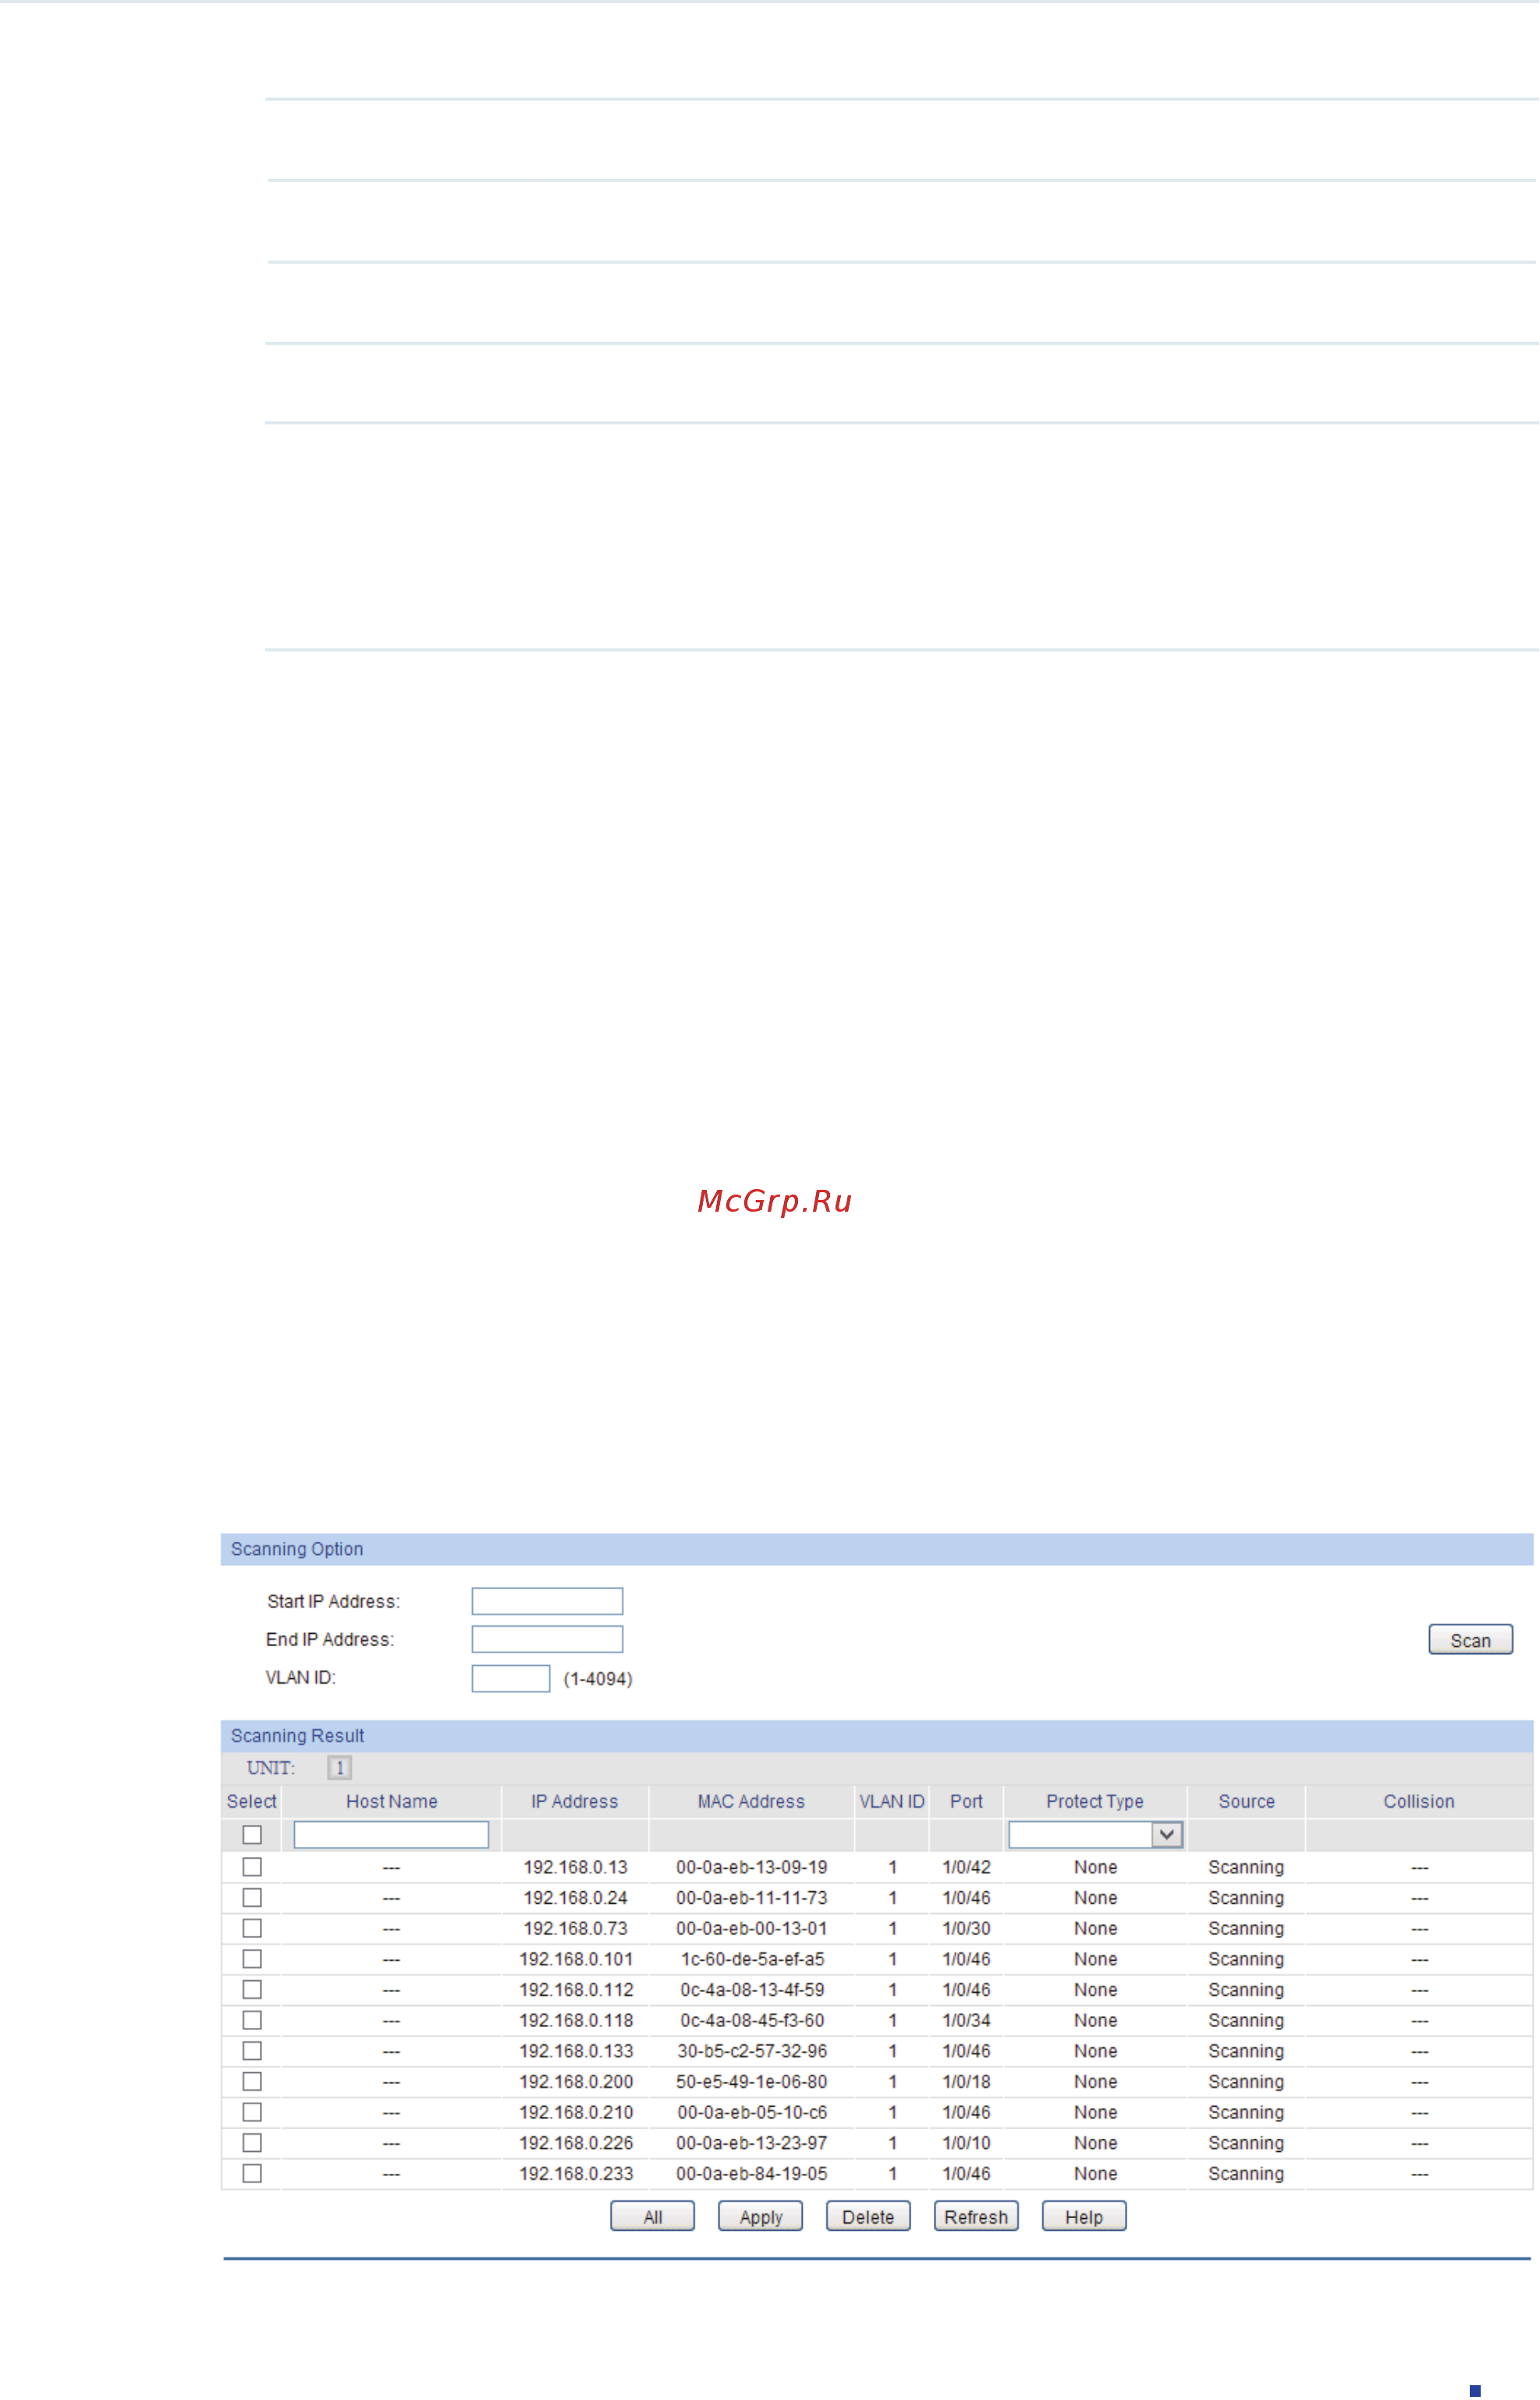Click the Refresh button
This screenshot has height=2400, width=1540.
(x=976, y=2216)
